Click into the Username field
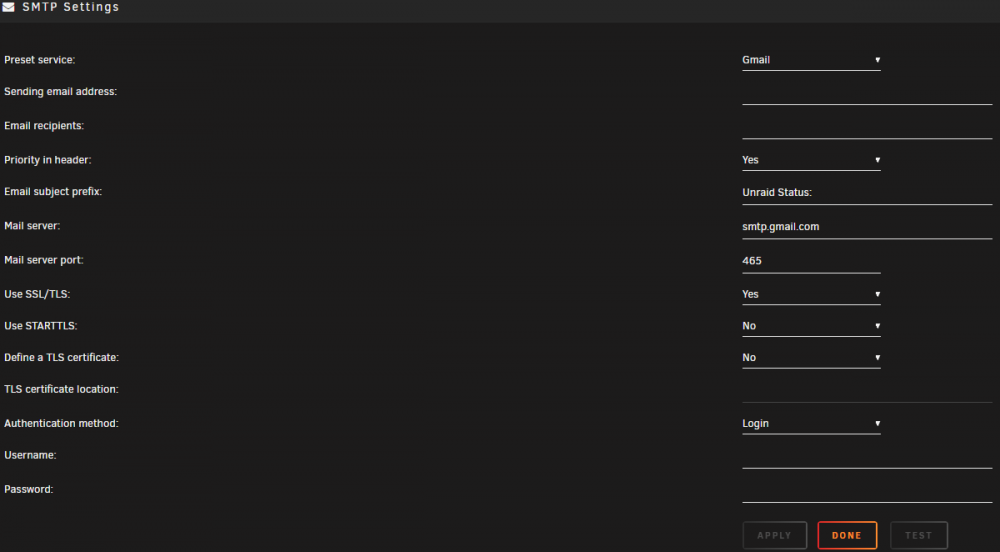 [x=867, y=457]
